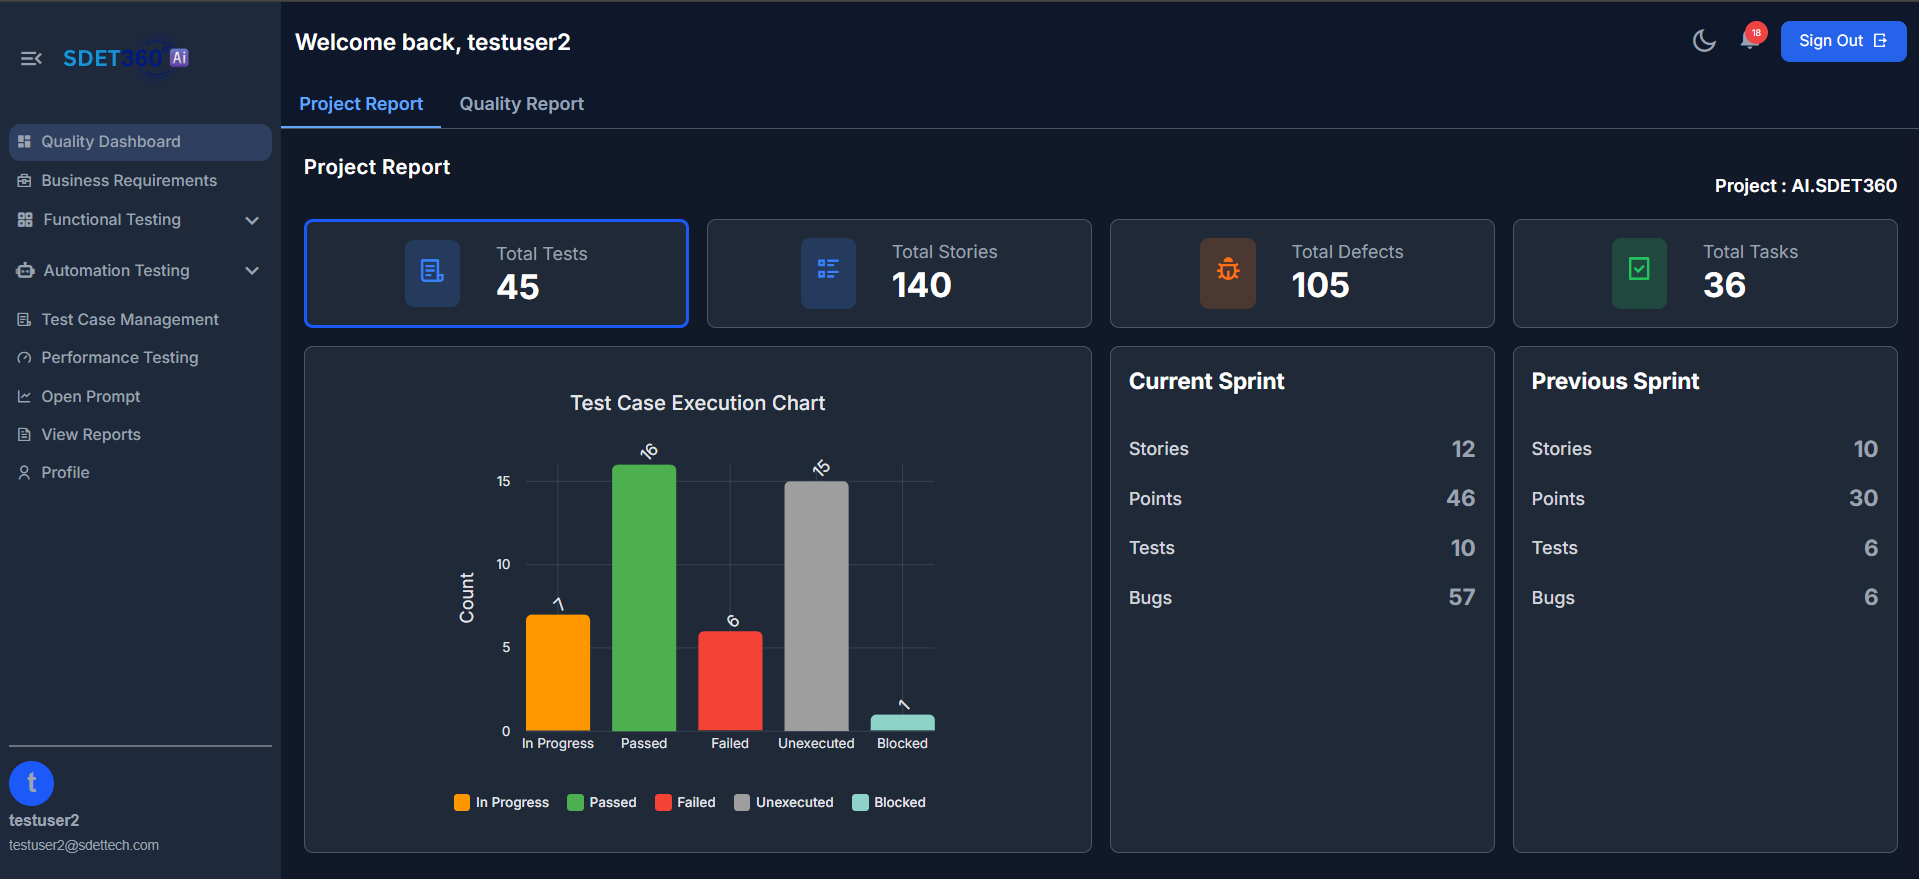Collapse the sidebar with the hamburger icon
This screenshot has width=1919, height=879.
[31, 59]
